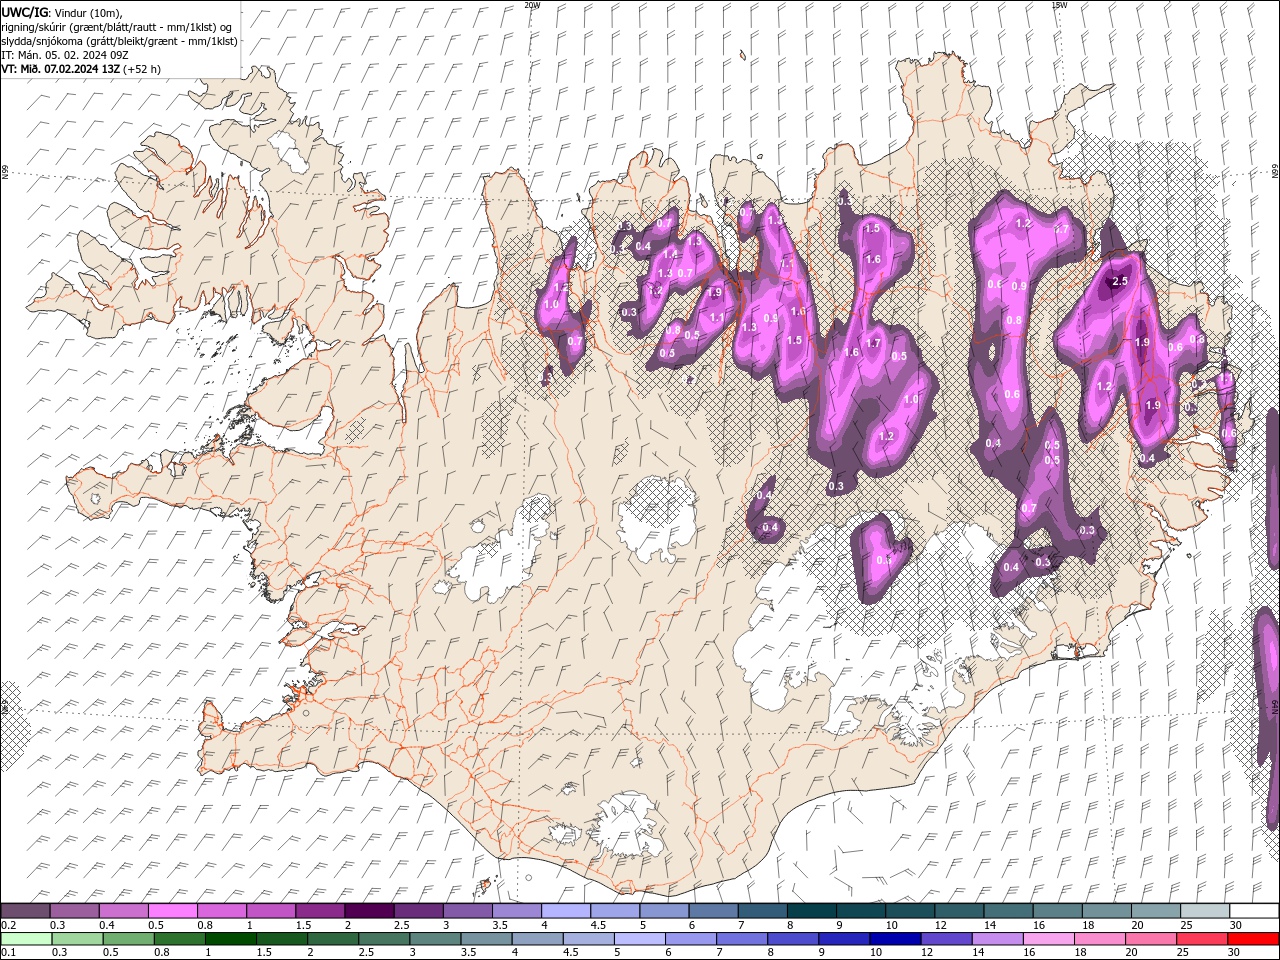This screenshot has width=1280, height=960.
Task: Click the 15W longitude label
Action: 1059,5
